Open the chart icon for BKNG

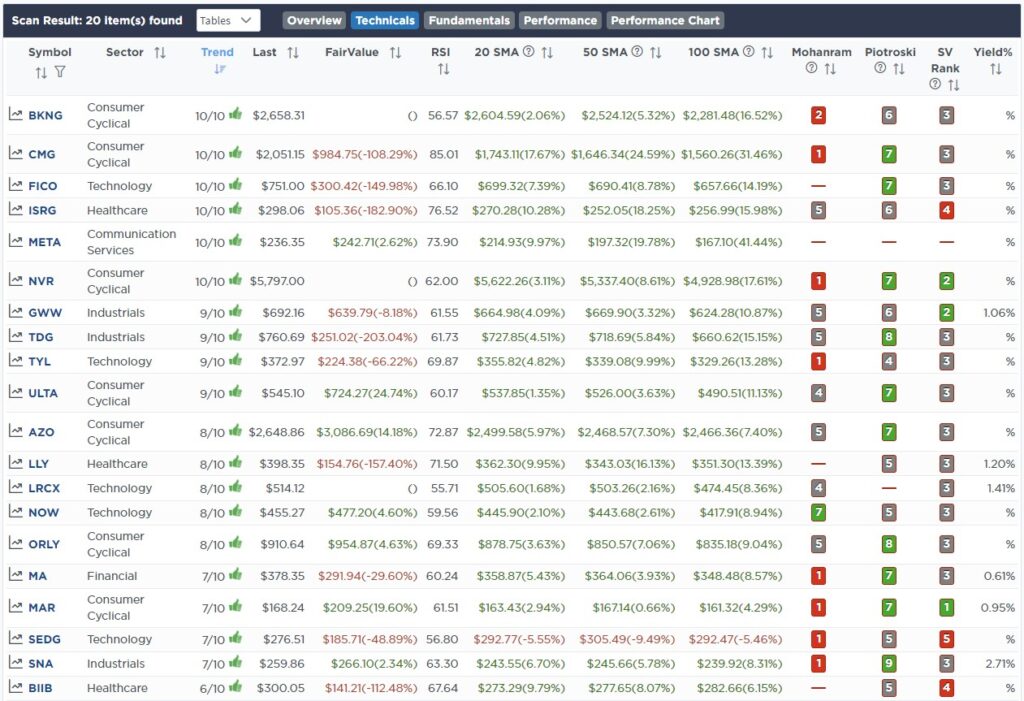tap(16, 114)
